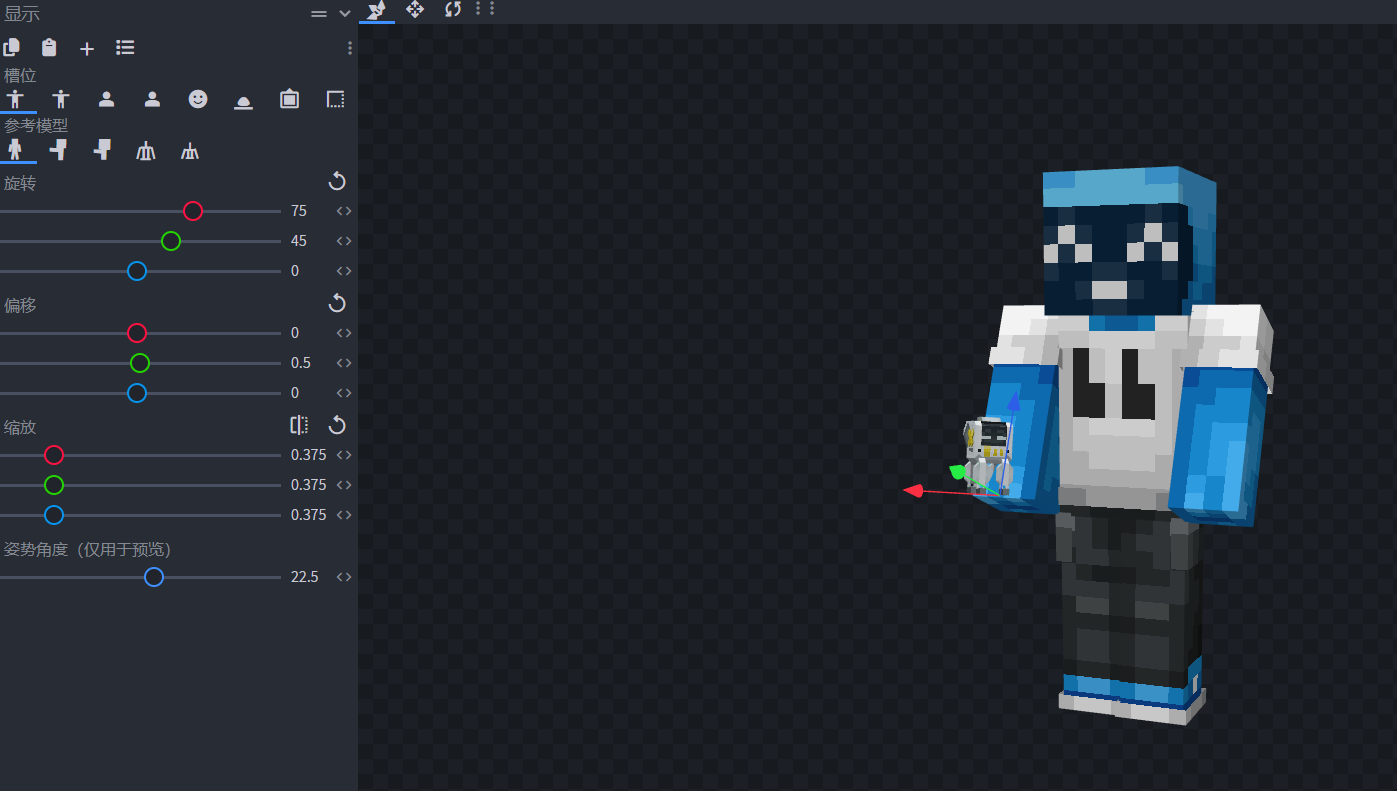Click the stepper arrows beside green scale 0.375
The image size is (1397, 791).
344,485
